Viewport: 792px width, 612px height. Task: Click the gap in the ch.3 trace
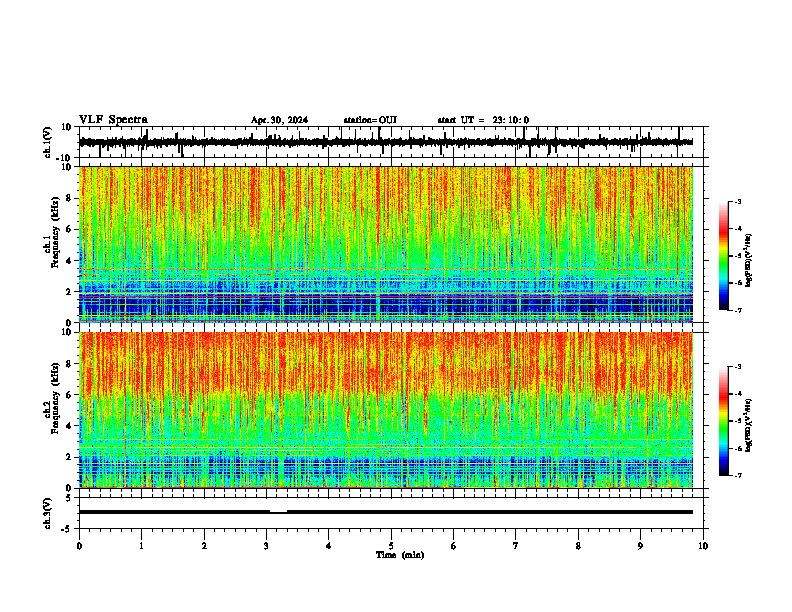[278, 512]
